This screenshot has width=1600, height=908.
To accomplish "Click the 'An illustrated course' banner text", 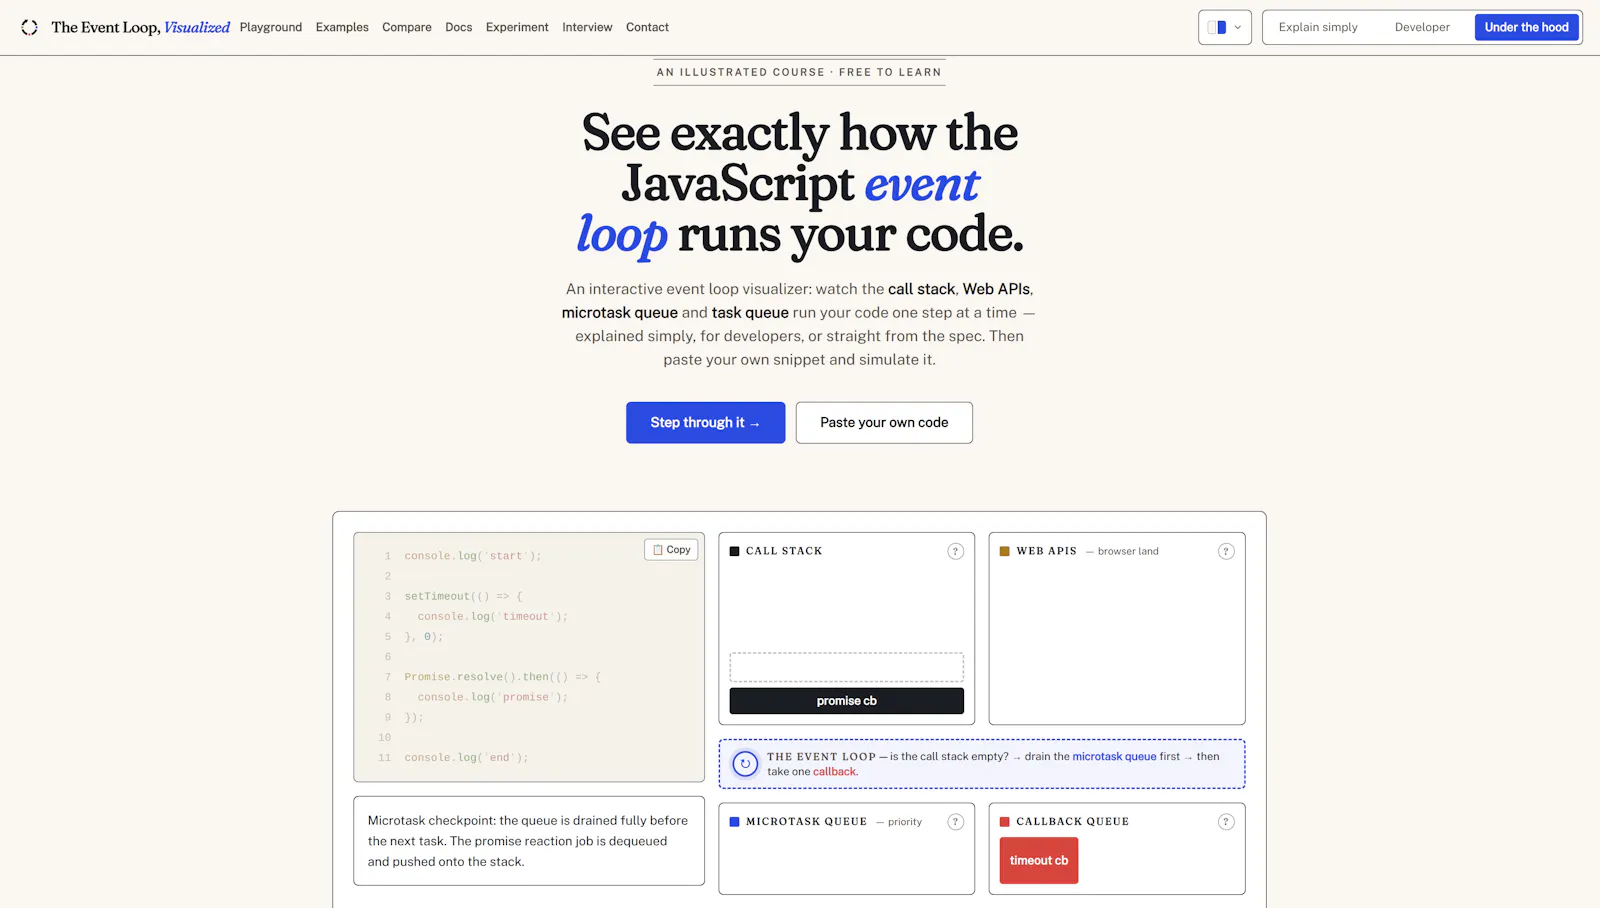I will tap(799, 72).
